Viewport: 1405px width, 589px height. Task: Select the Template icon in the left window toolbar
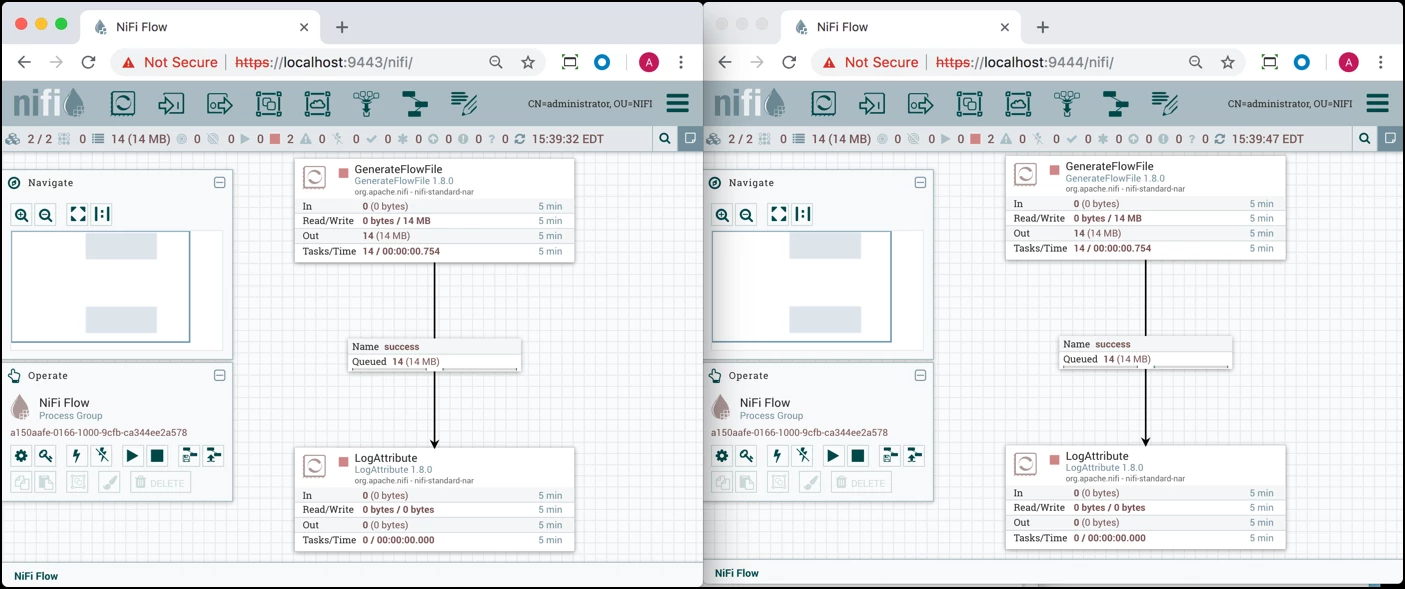[415, 103]
